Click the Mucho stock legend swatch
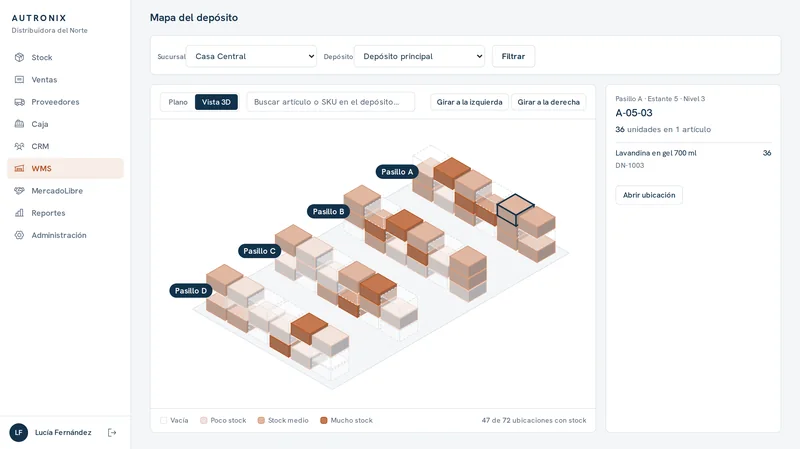 point(323,420)
